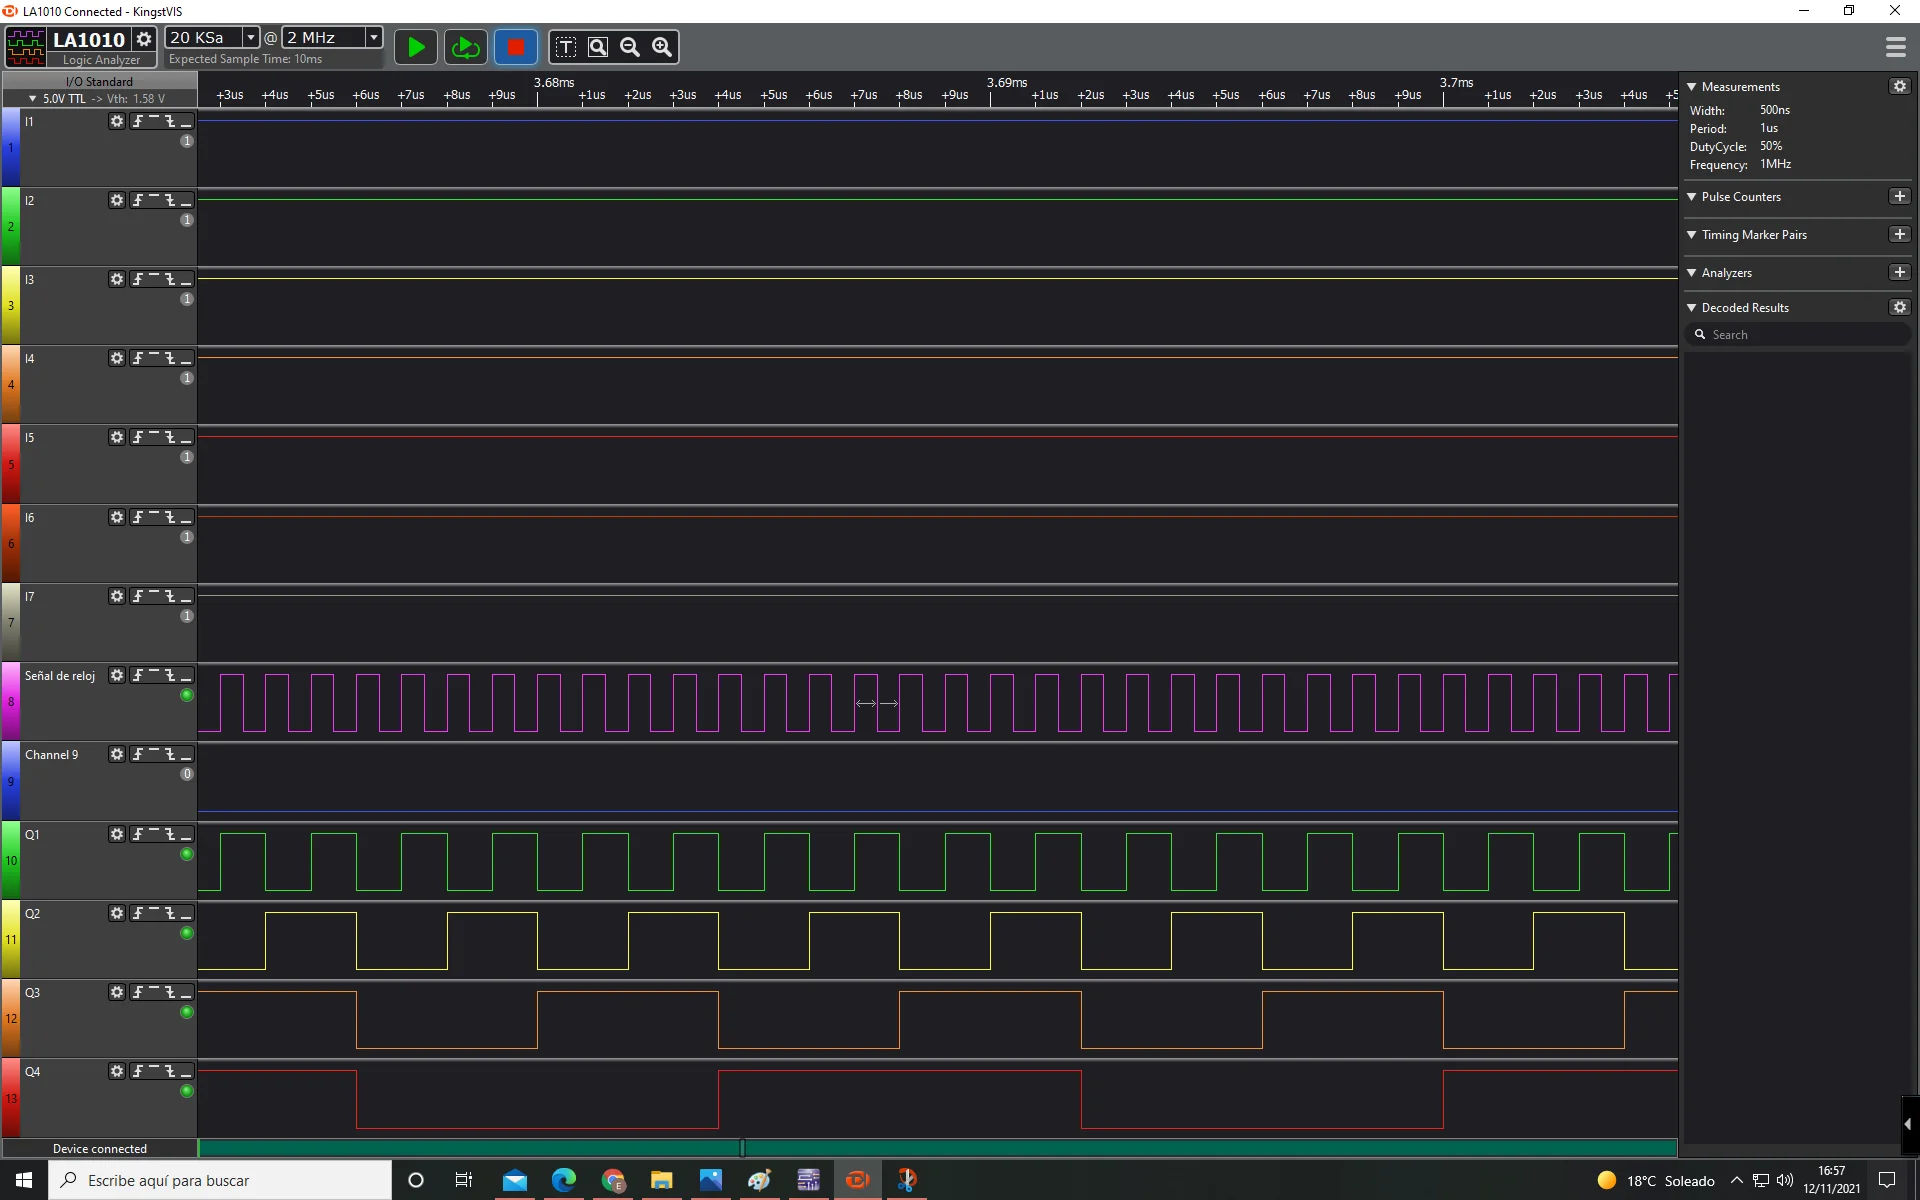Toggle green indicator on Señal de reloj channel
The width and height of the screenshot is (1920, 1200).
click(x=186, y=695)
